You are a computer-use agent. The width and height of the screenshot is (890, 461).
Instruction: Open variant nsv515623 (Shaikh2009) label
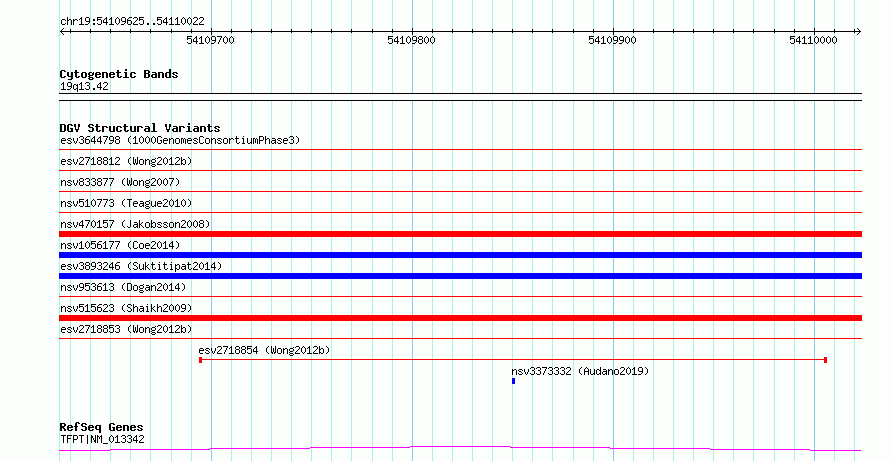point(126,308)
